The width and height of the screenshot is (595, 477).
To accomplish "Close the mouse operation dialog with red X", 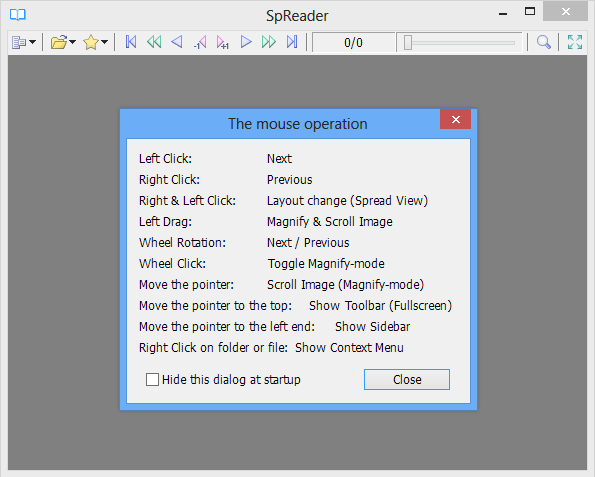I will tap(455, 120).
